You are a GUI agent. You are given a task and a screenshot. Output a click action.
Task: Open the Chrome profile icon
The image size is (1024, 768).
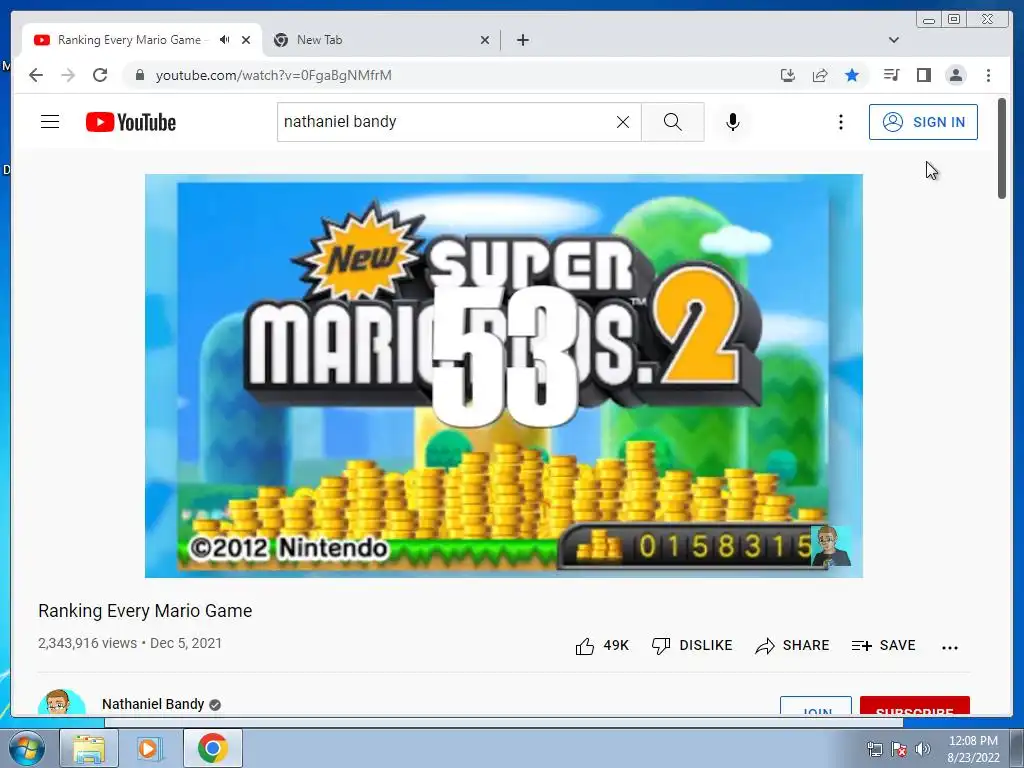[955, 75]
